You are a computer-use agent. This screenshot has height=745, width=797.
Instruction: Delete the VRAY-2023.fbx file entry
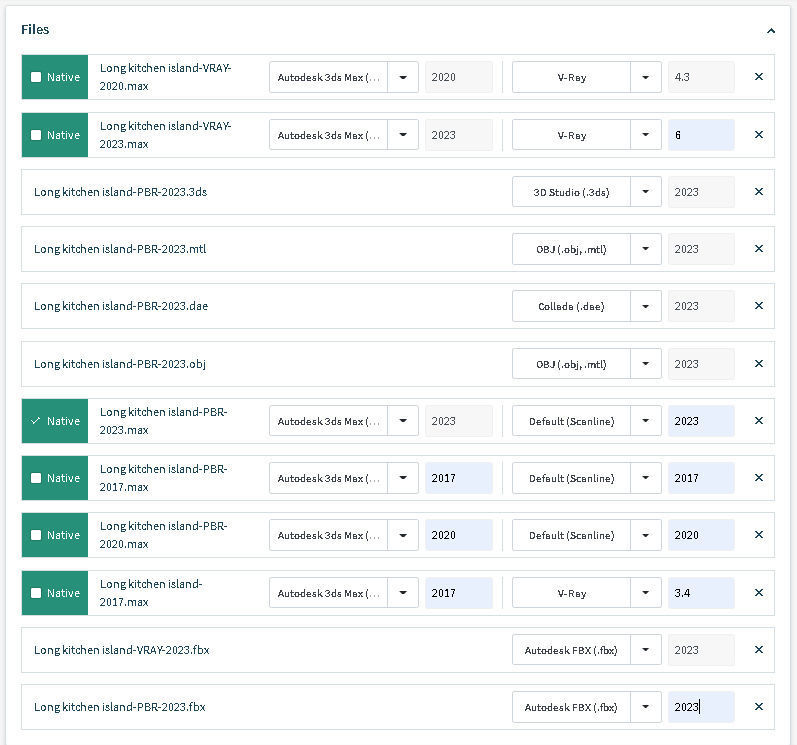(758, 650)
